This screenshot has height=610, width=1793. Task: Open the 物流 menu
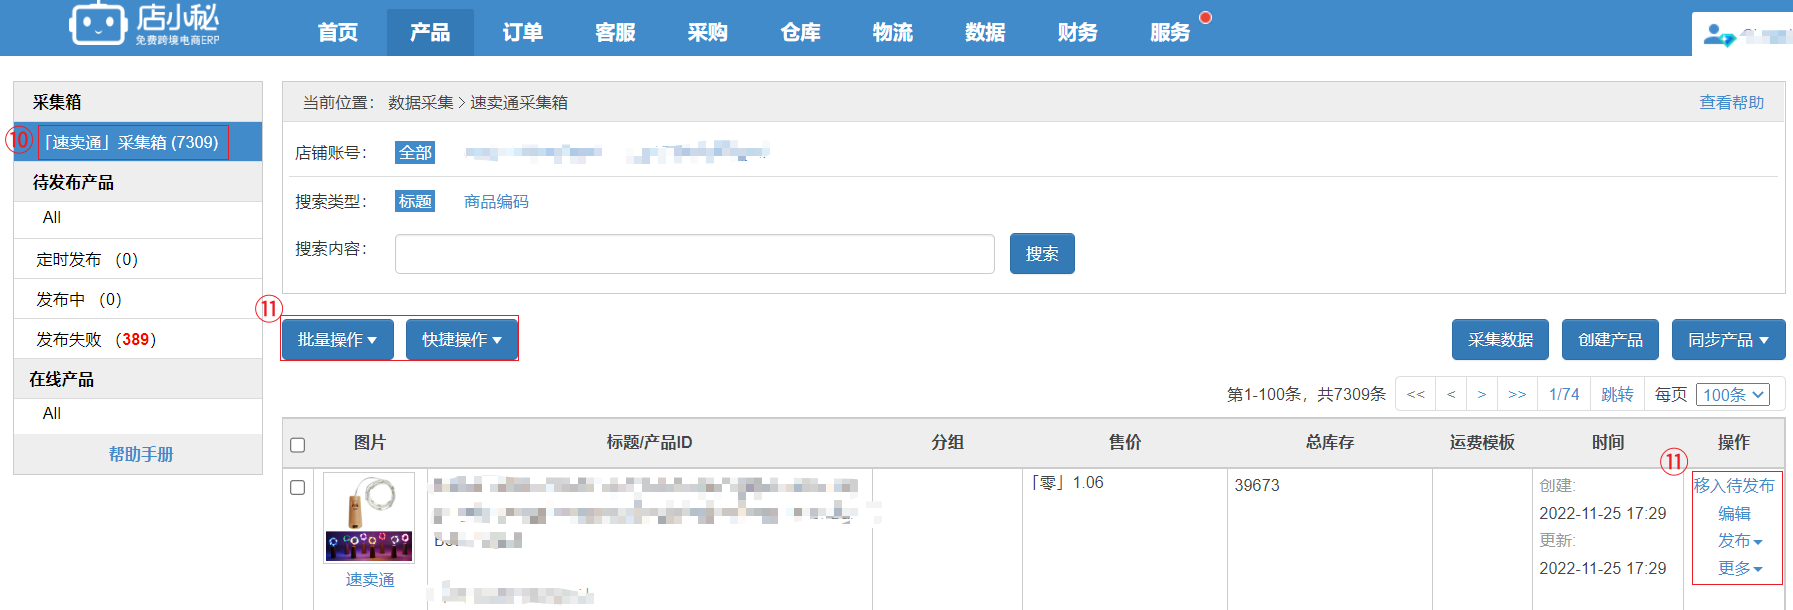893,32
